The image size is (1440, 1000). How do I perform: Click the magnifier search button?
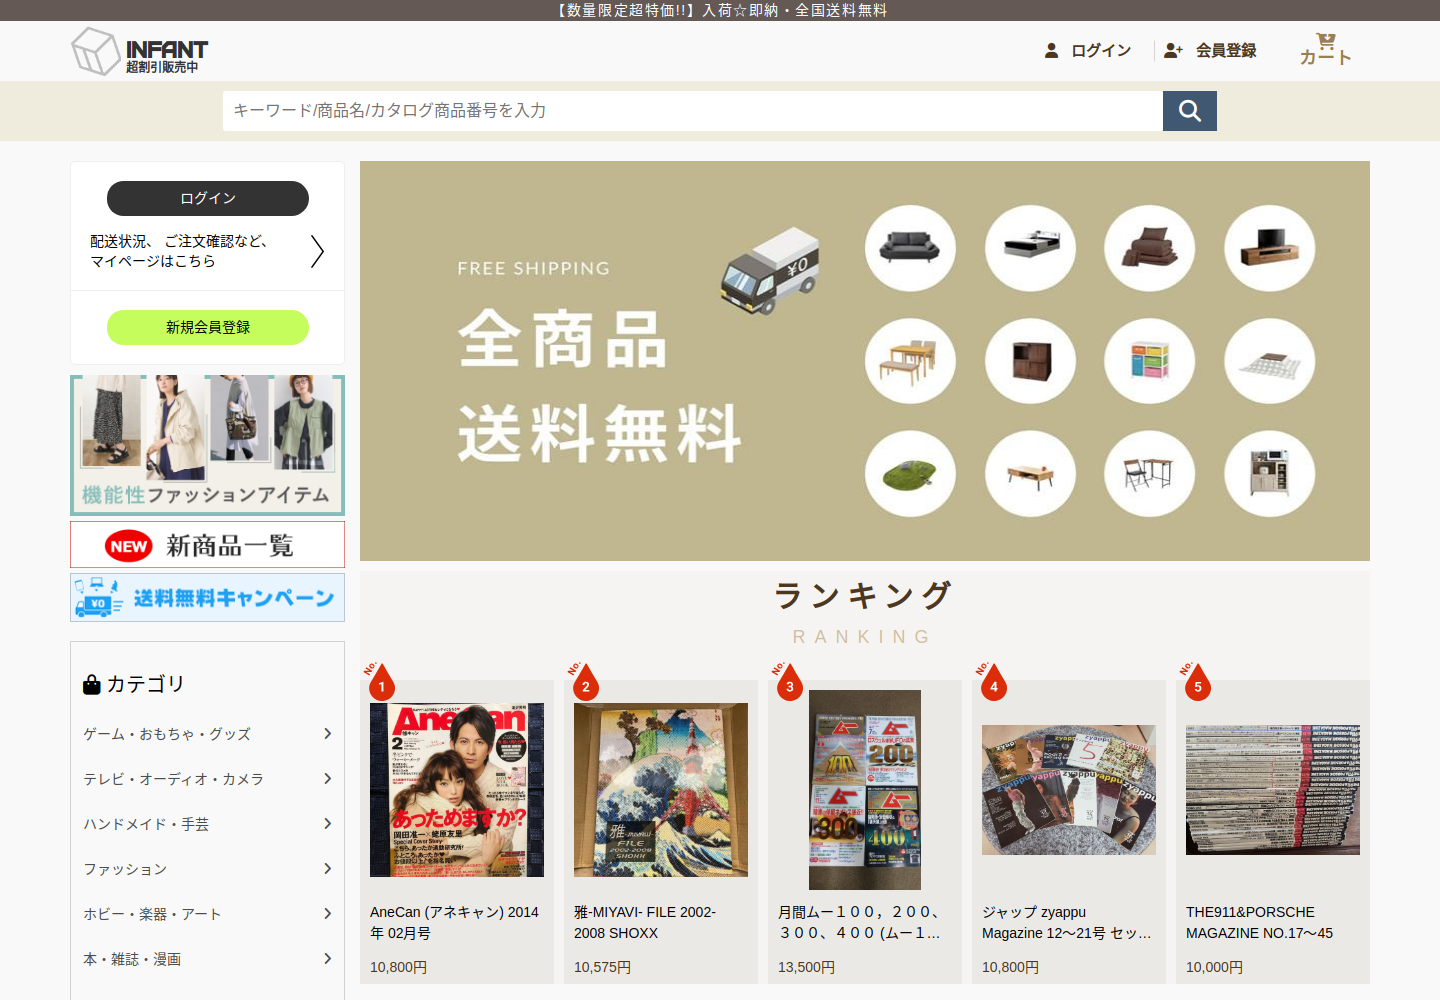coord(1190,111)
